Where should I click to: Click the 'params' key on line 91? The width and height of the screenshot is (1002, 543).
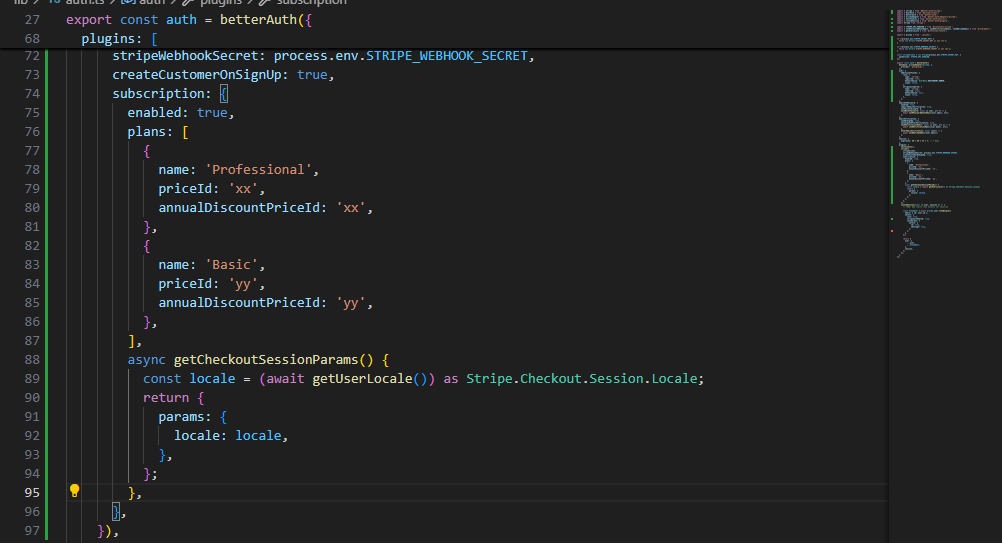tap(181, 417)
